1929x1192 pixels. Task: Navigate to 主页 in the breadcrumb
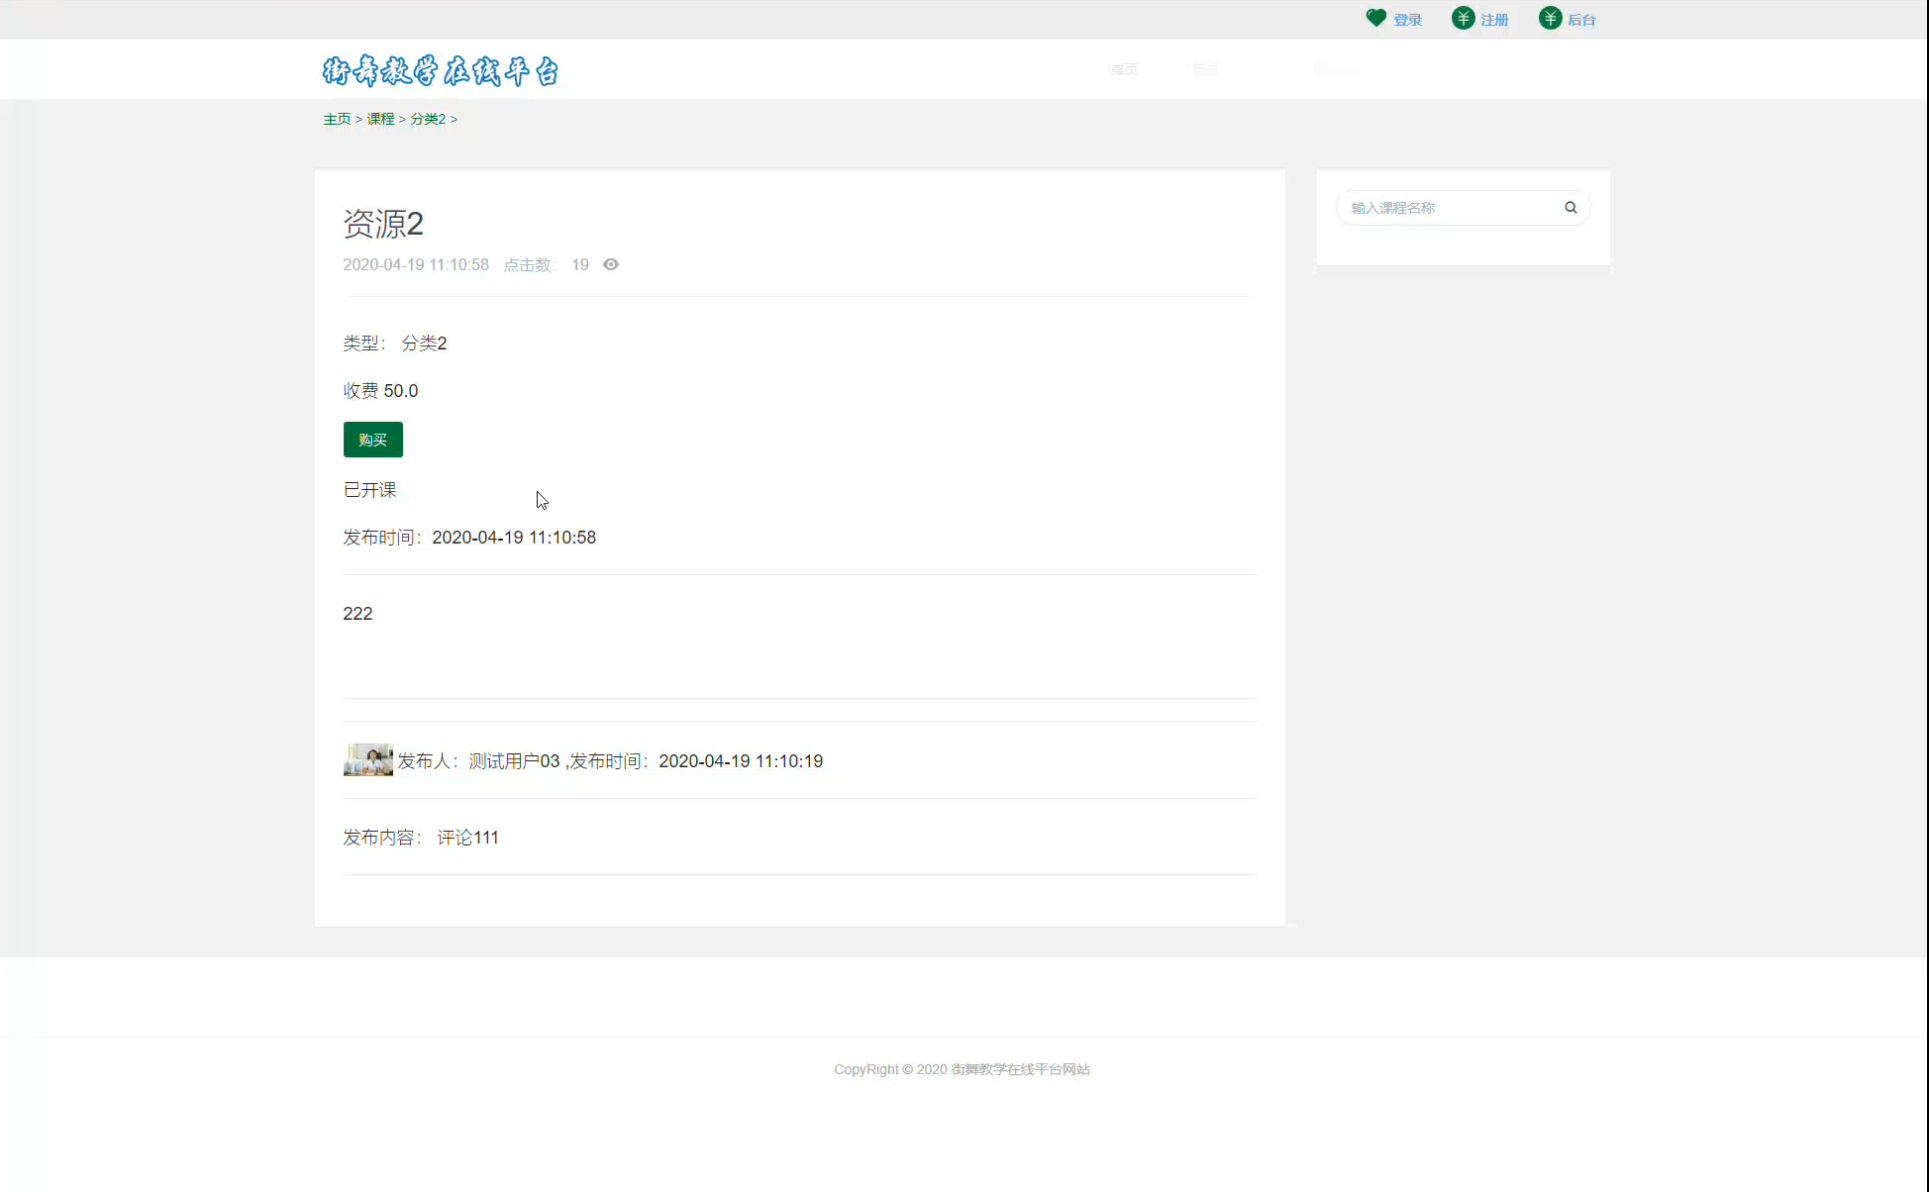[x=337, y=118]
